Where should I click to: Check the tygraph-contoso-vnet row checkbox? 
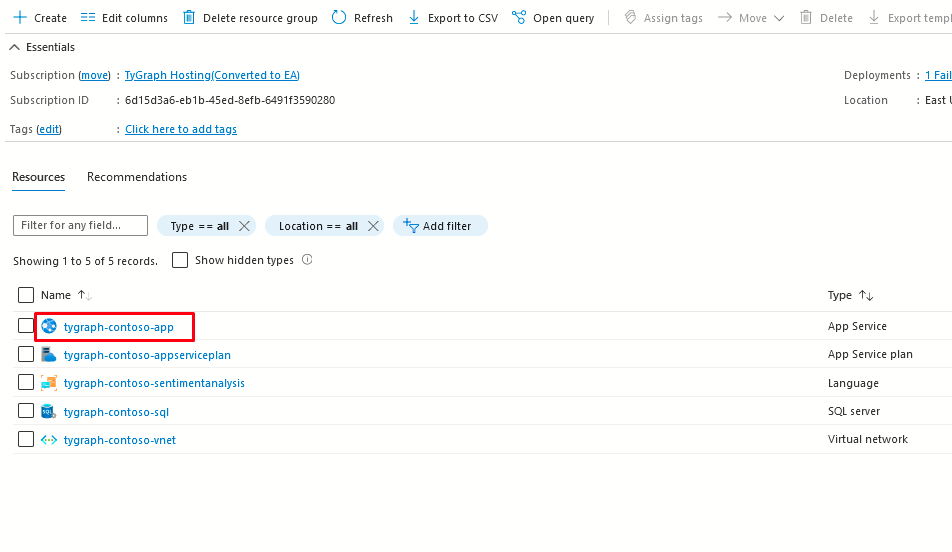click(26, 439)
